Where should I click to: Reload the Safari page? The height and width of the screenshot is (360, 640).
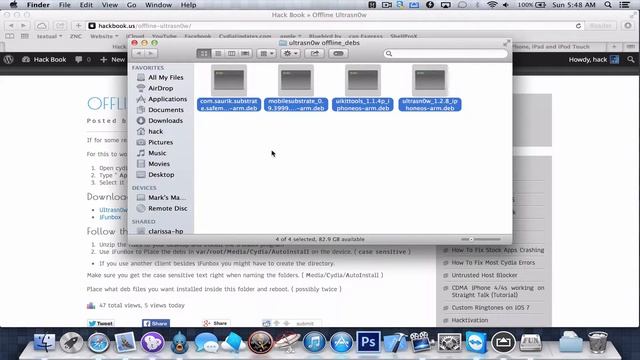click(578, 26)
